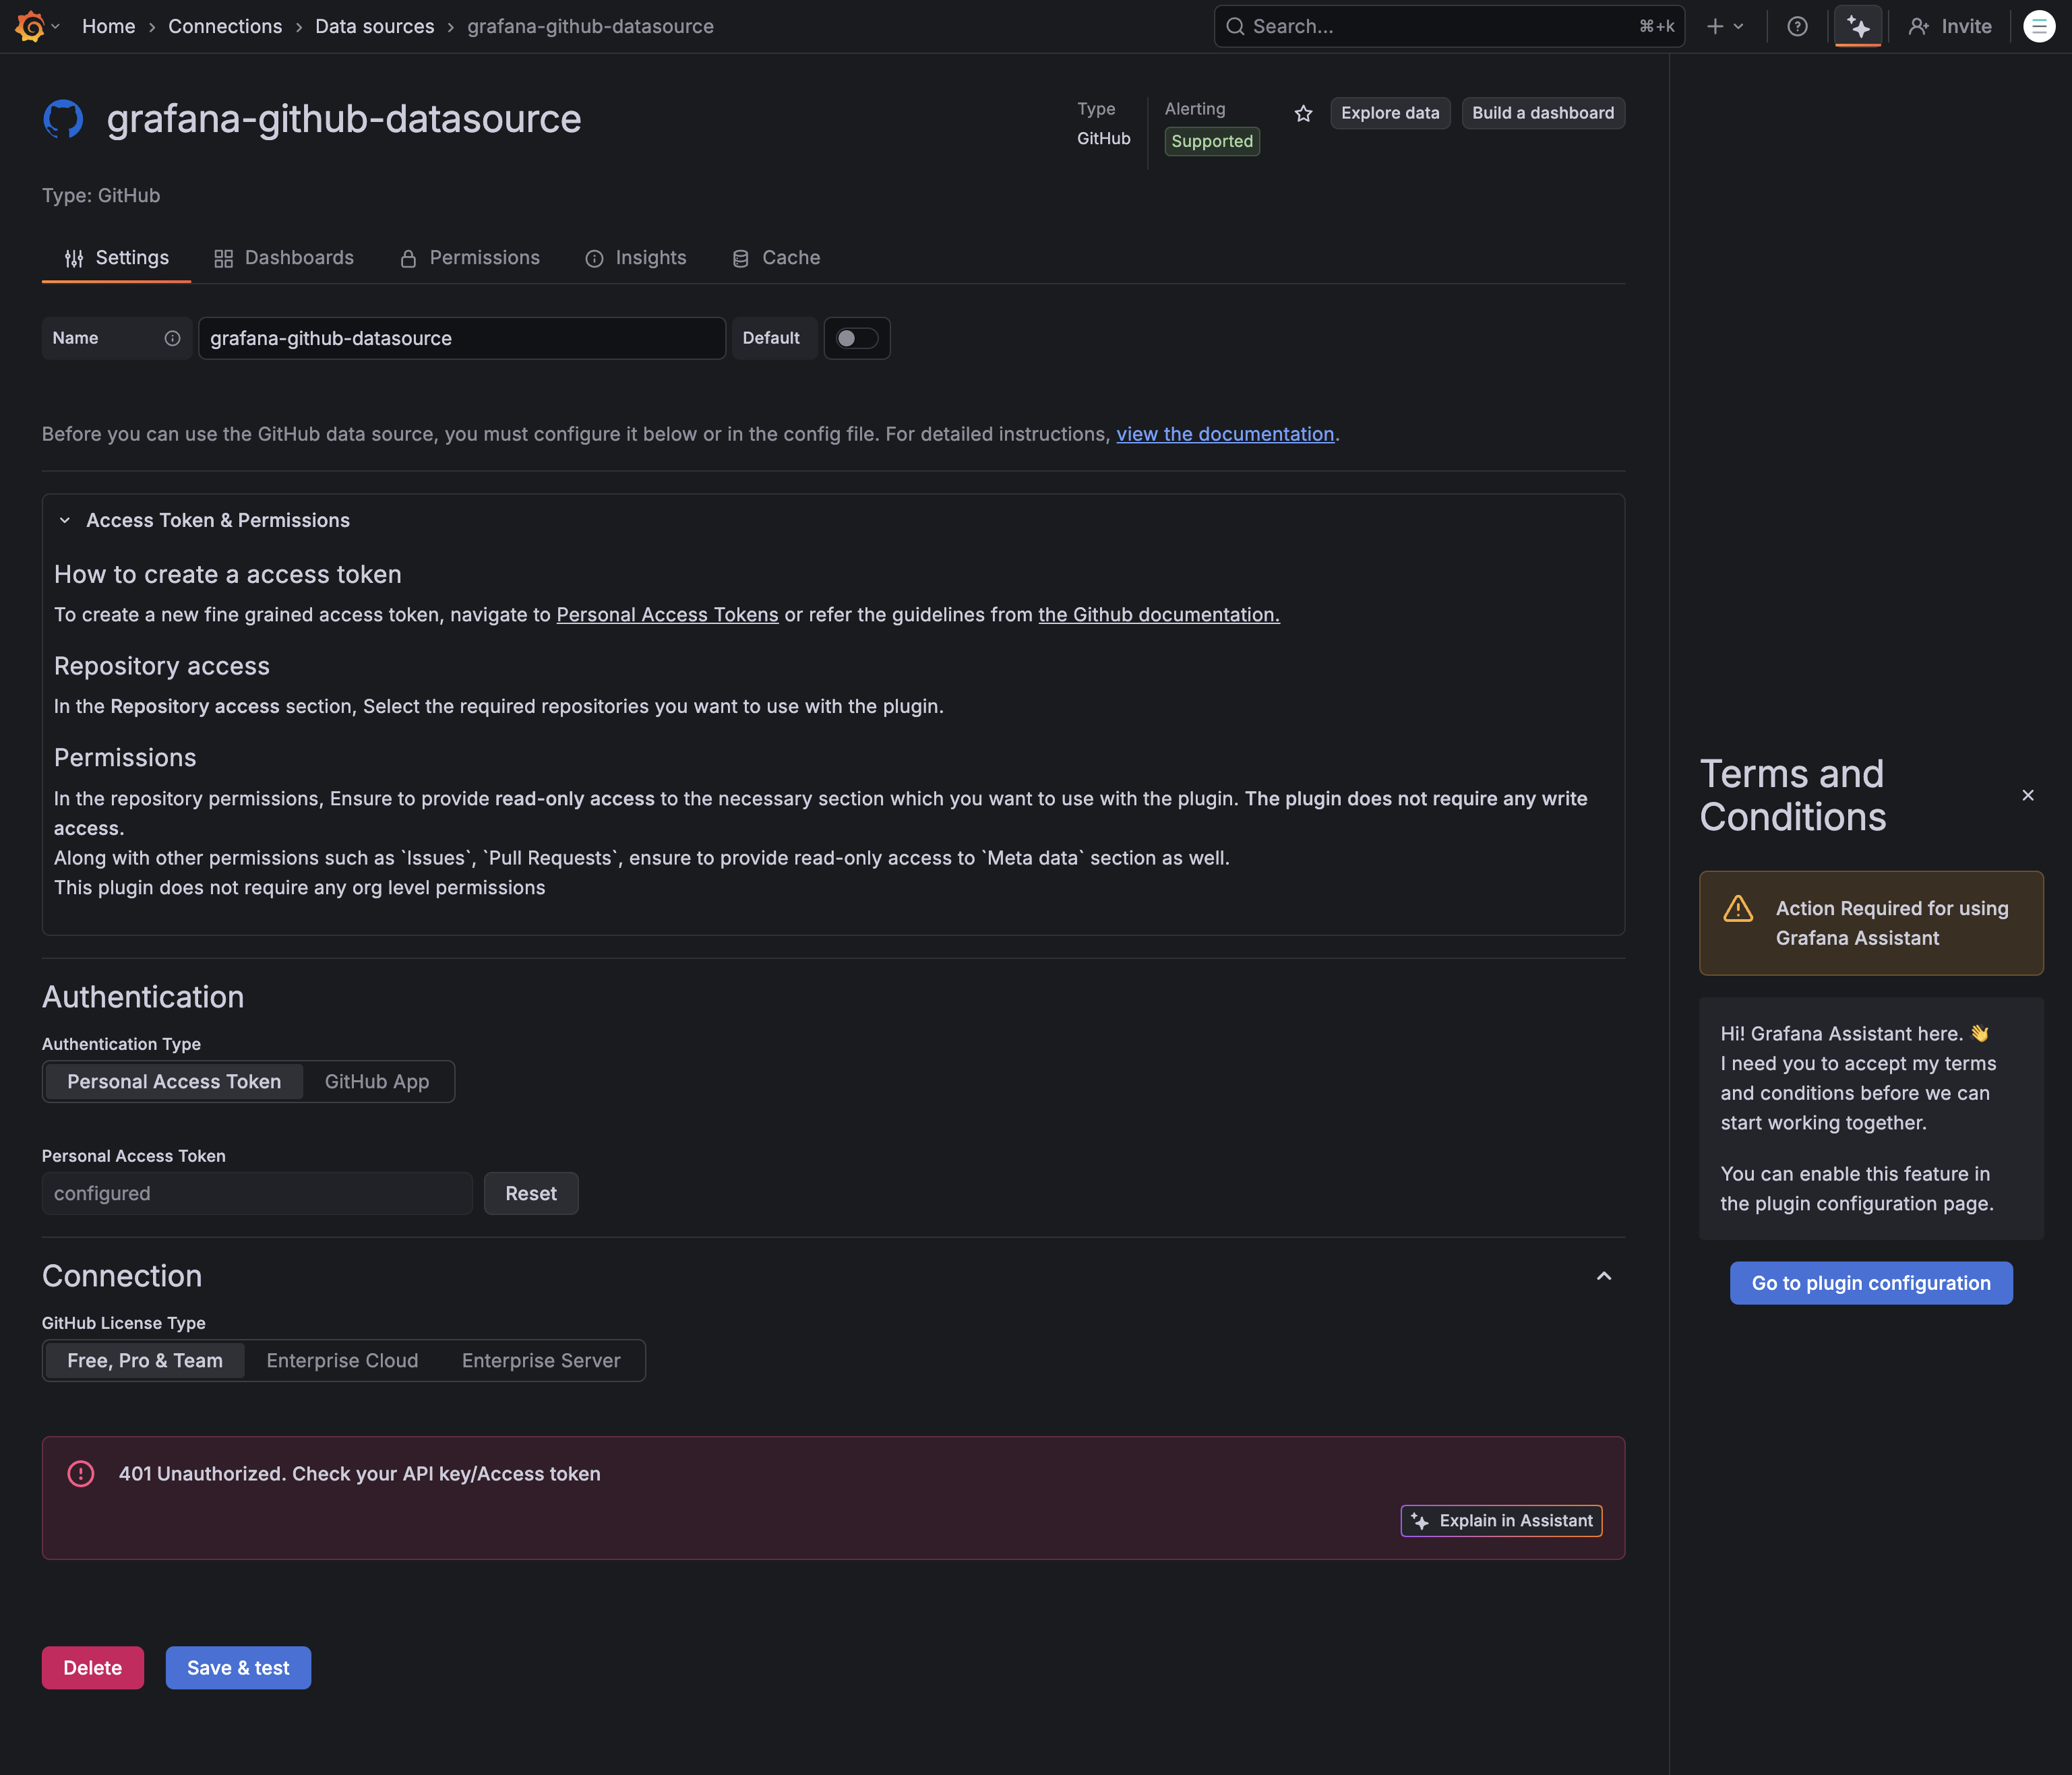This screenshot has width=2072, height=1775.
Task: Open the Grafana Assistant sparkle icon
Action: (1858, 26)
